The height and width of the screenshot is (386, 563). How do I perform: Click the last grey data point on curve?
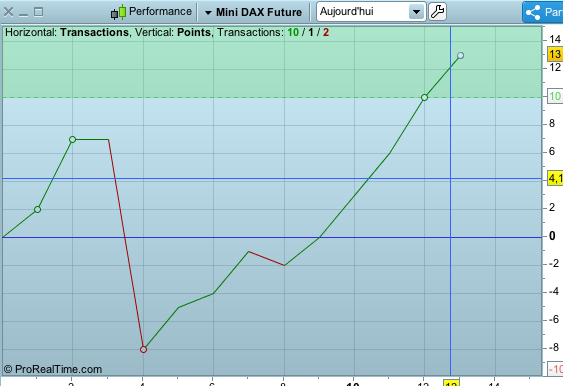(x=460, y=56)
